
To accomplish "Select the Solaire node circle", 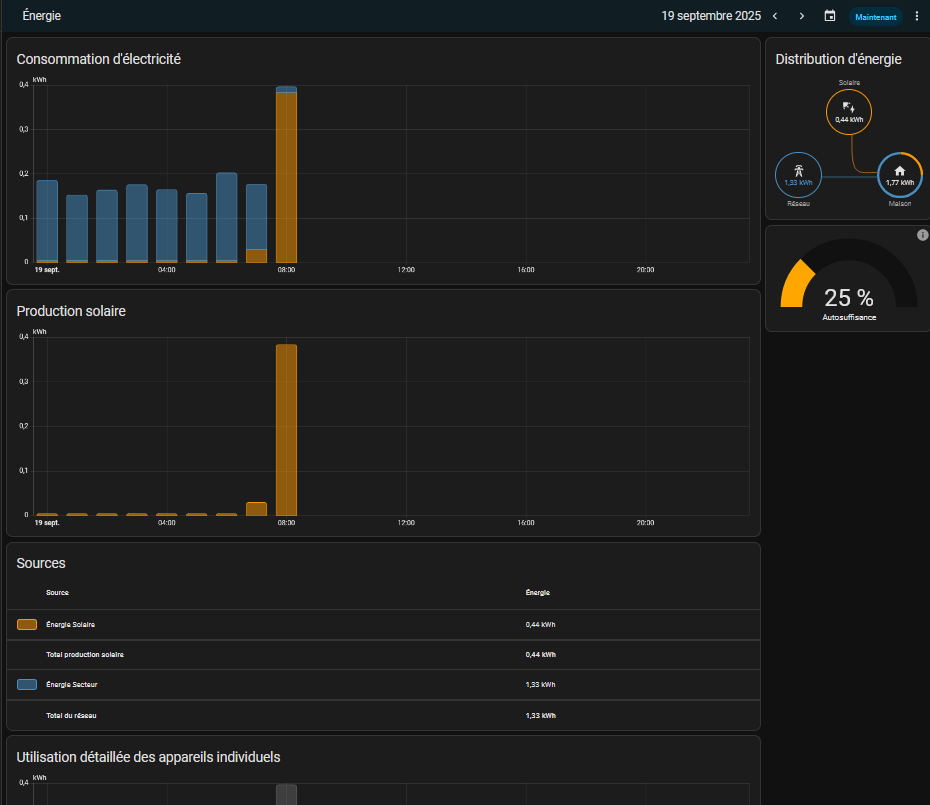I will (x=849, y=112).
